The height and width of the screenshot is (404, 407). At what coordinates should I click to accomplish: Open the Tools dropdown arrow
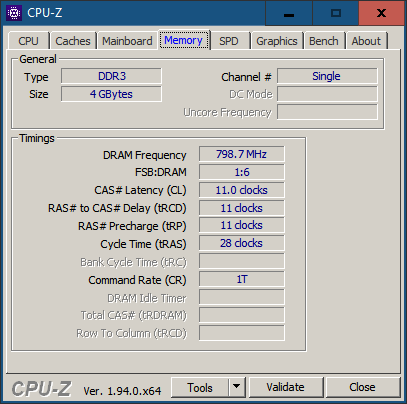pyautogui.click(x=237, y=387)
